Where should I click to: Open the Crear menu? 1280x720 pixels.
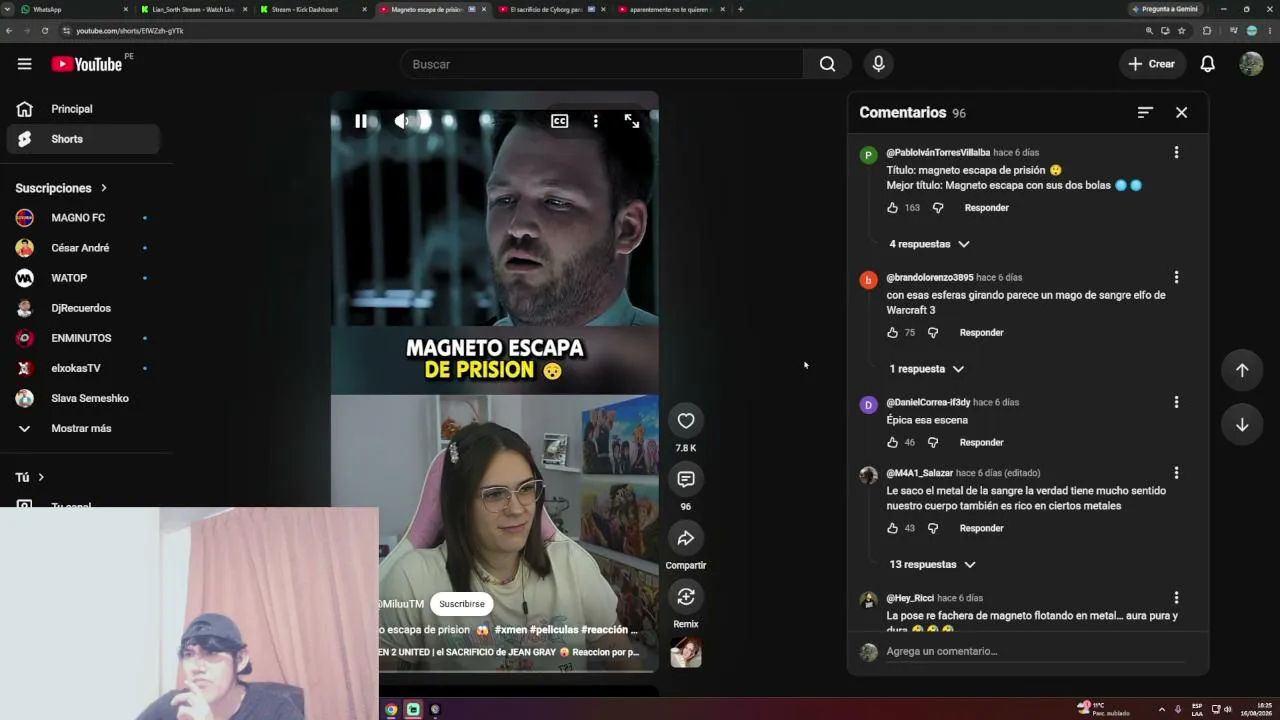coord(1151,64)
